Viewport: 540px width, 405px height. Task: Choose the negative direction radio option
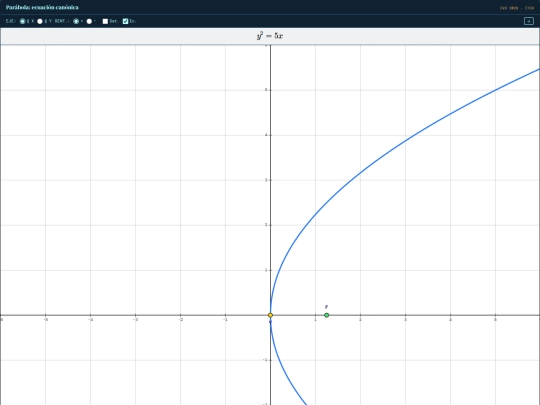pyautogui.click(x=89, y=21)
